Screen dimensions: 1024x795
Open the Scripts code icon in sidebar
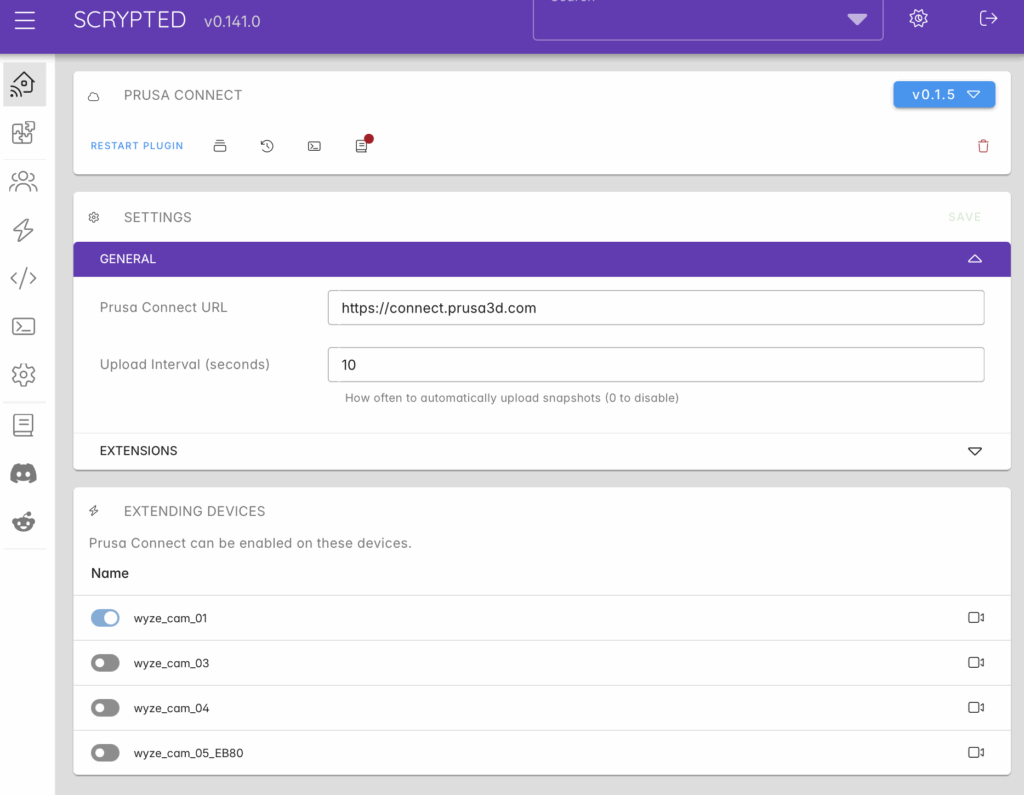pos(23,278)
